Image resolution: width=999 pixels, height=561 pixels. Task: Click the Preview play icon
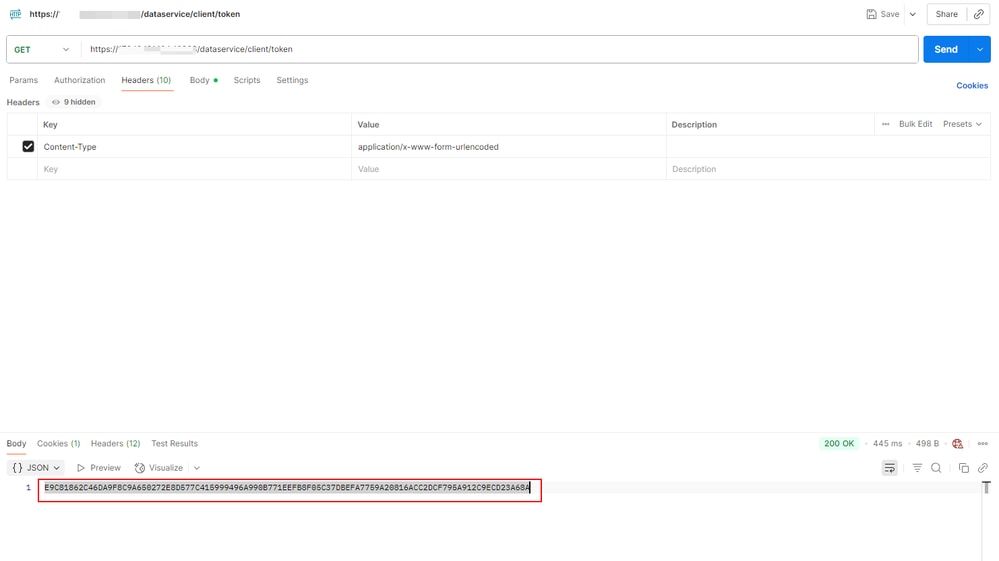point(81,468)
